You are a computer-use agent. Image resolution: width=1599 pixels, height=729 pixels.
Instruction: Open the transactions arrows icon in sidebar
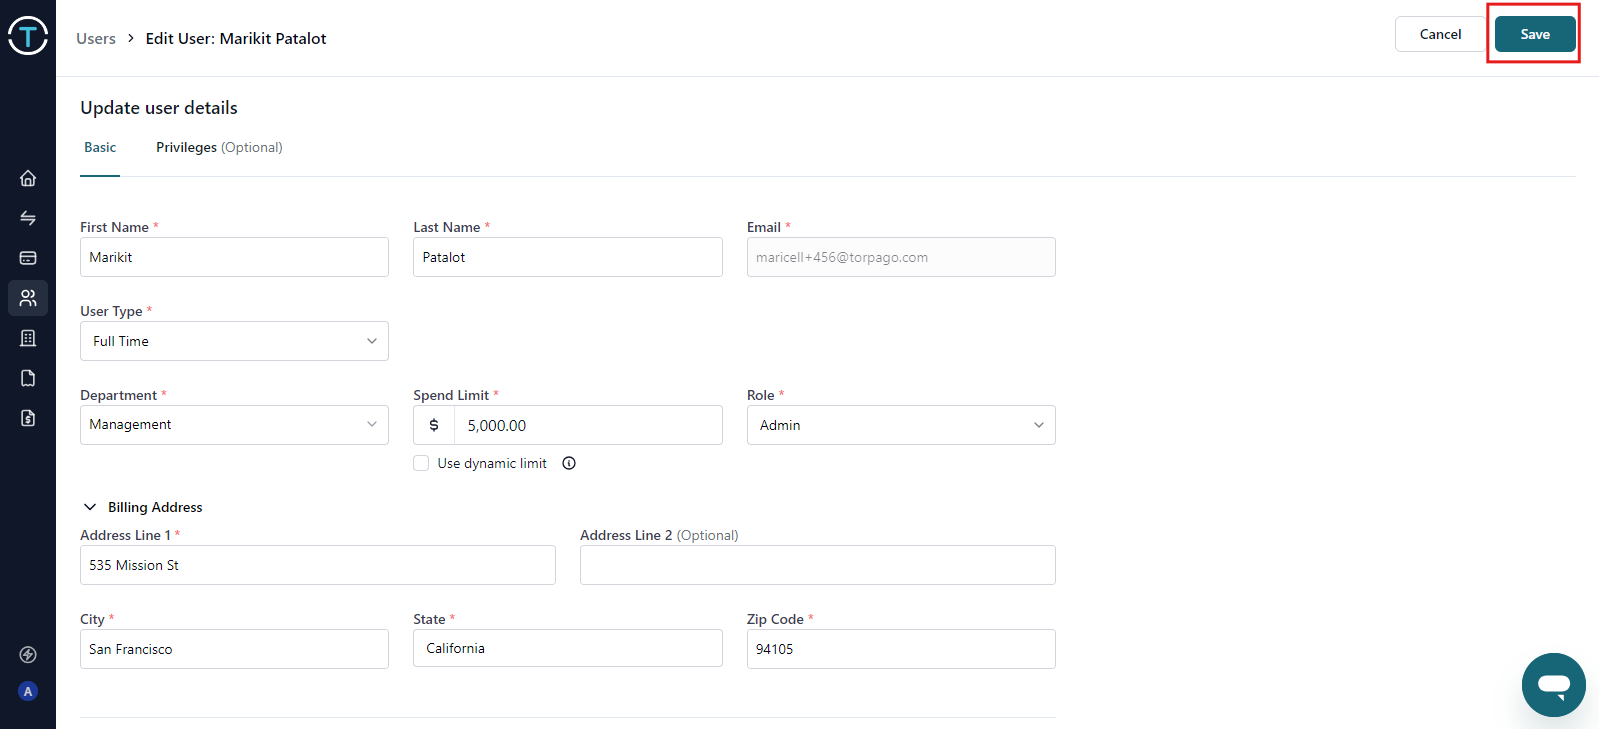tap(28, 218)
